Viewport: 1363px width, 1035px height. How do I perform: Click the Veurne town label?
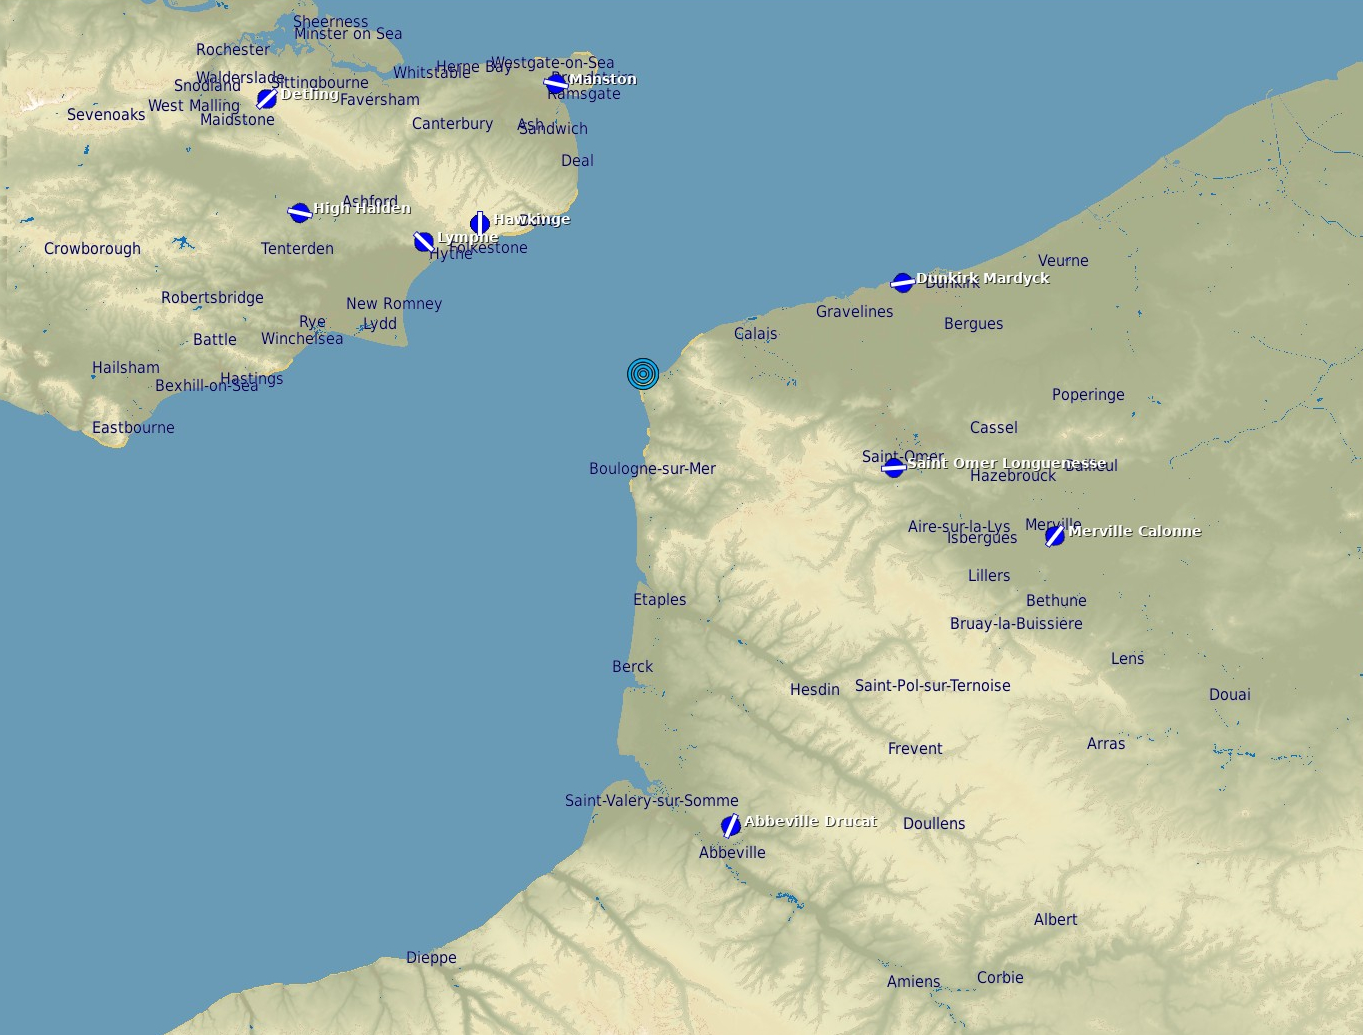click(x=1063, y=261)
